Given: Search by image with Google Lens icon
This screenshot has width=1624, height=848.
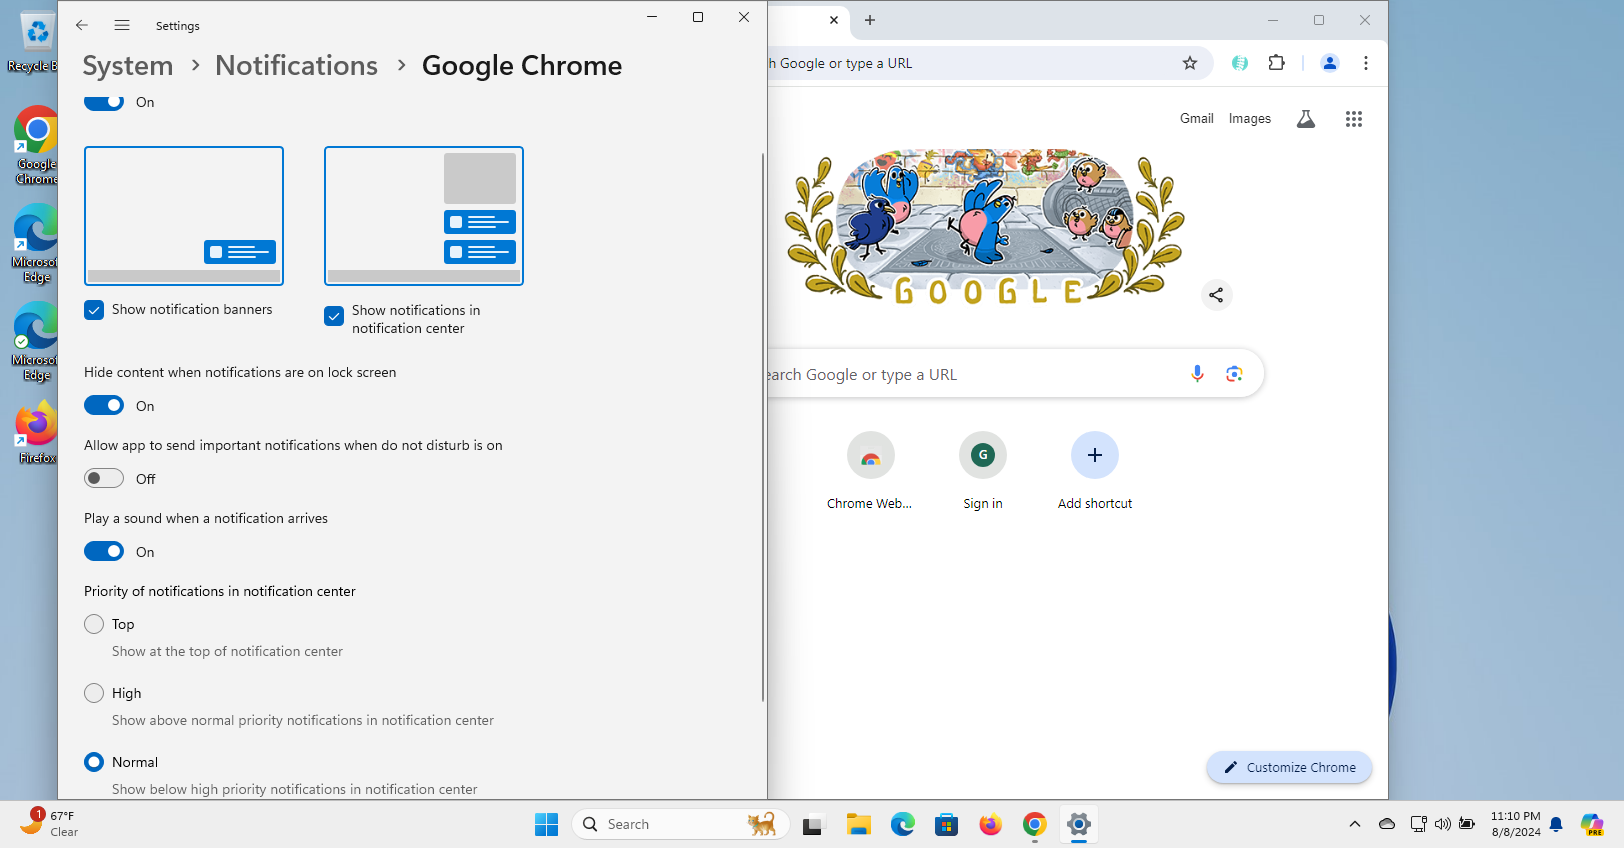Looking at the screenshot, I should point(1234,374).
